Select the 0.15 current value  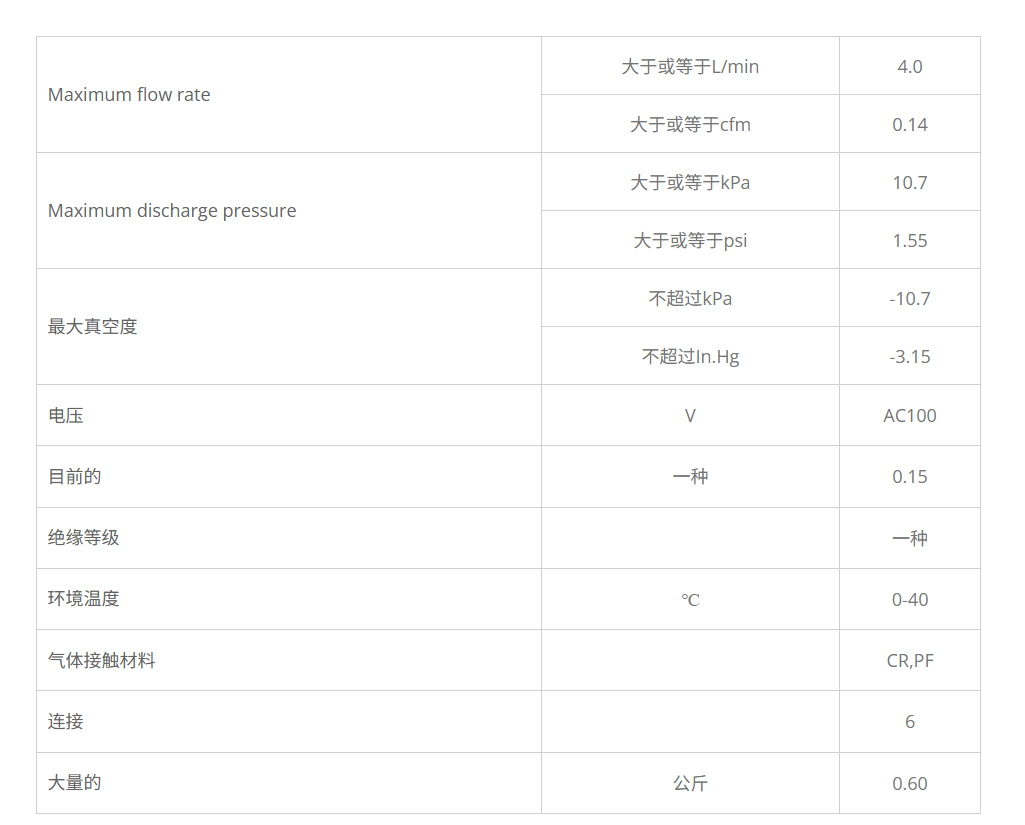(910, 477)
